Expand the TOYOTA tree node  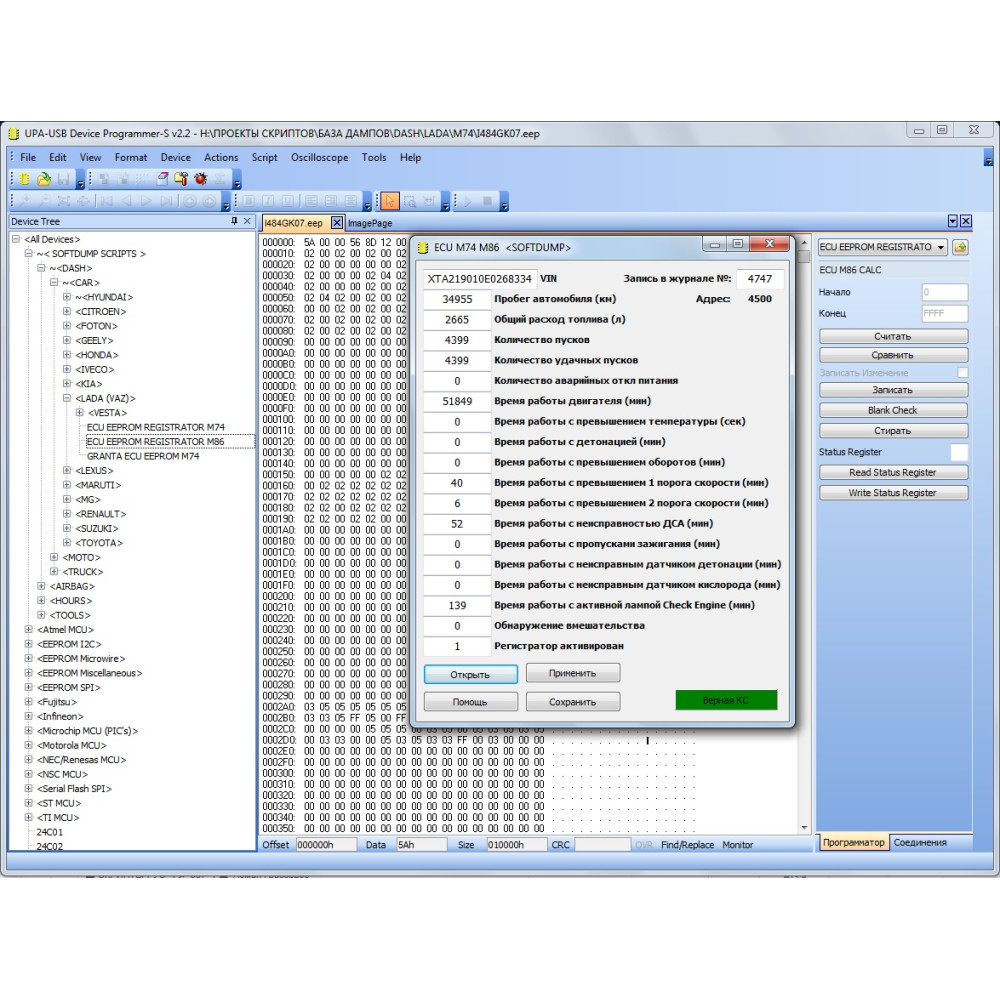click(67, 543)
